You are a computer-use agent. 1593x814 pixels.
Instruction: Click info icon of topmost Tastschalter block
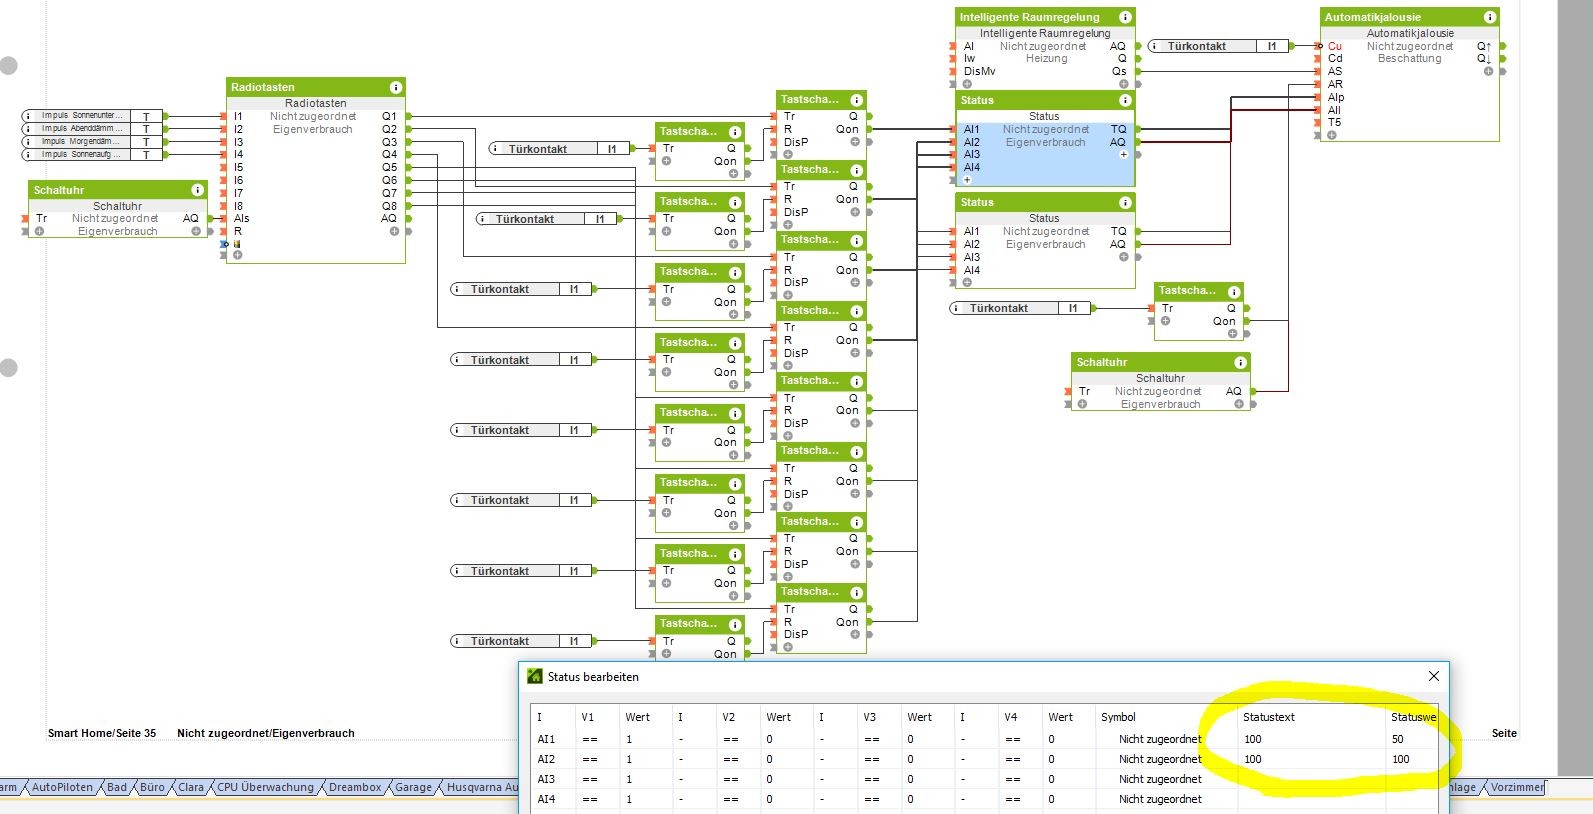click(856, 100)
